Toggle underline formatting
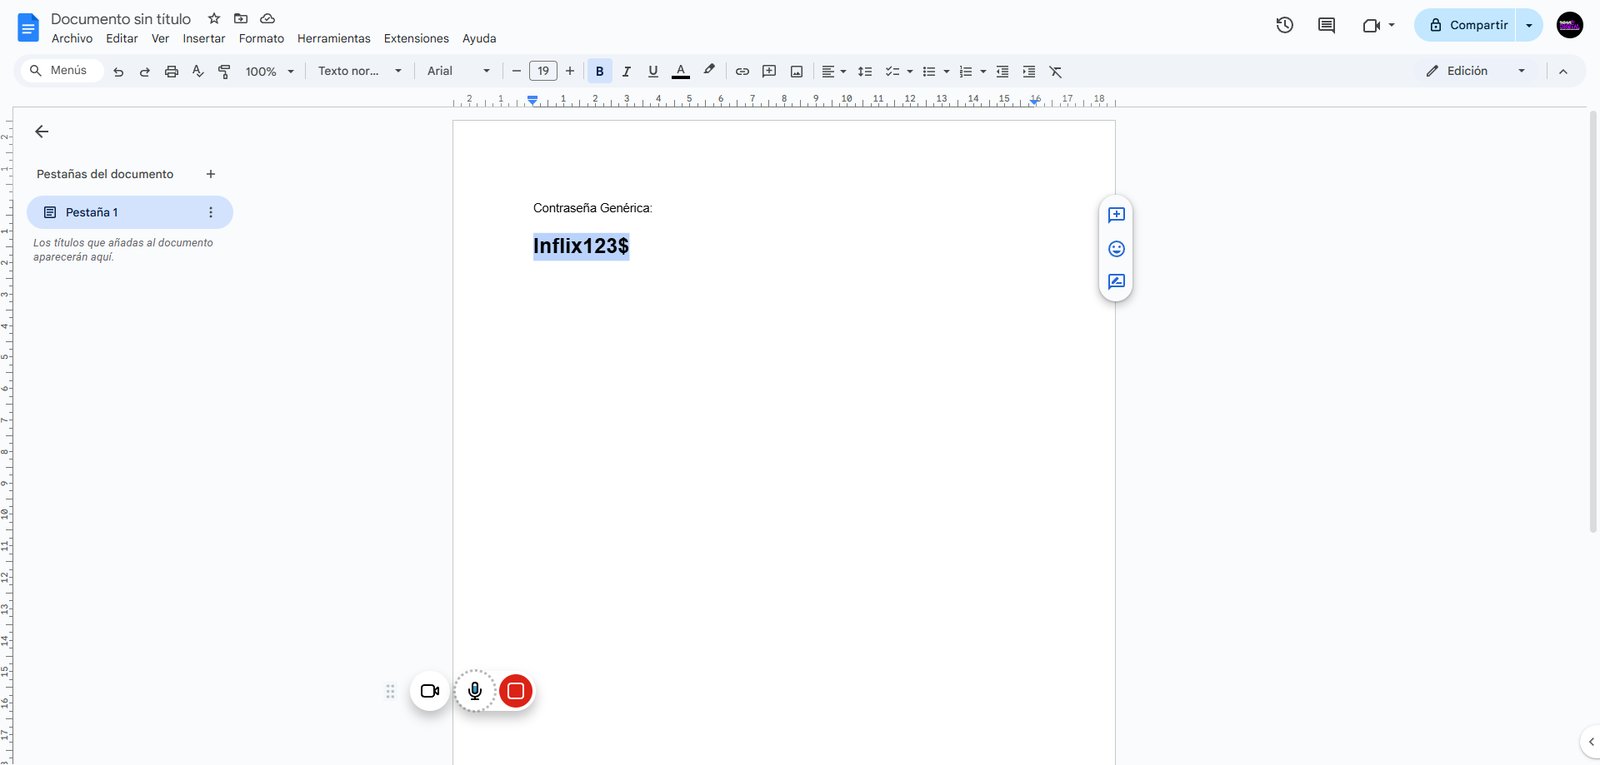Screen dimensions: 1600x765 (653, 71)
